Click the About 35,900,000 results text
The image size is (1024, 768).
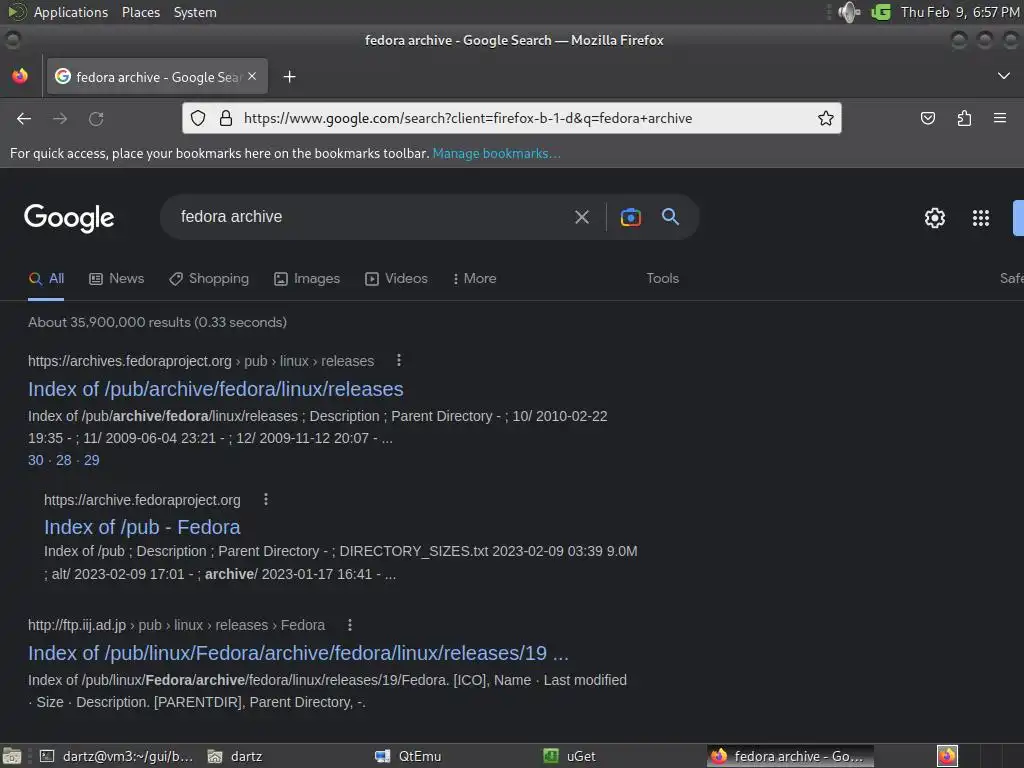click(x=157, y=322)
